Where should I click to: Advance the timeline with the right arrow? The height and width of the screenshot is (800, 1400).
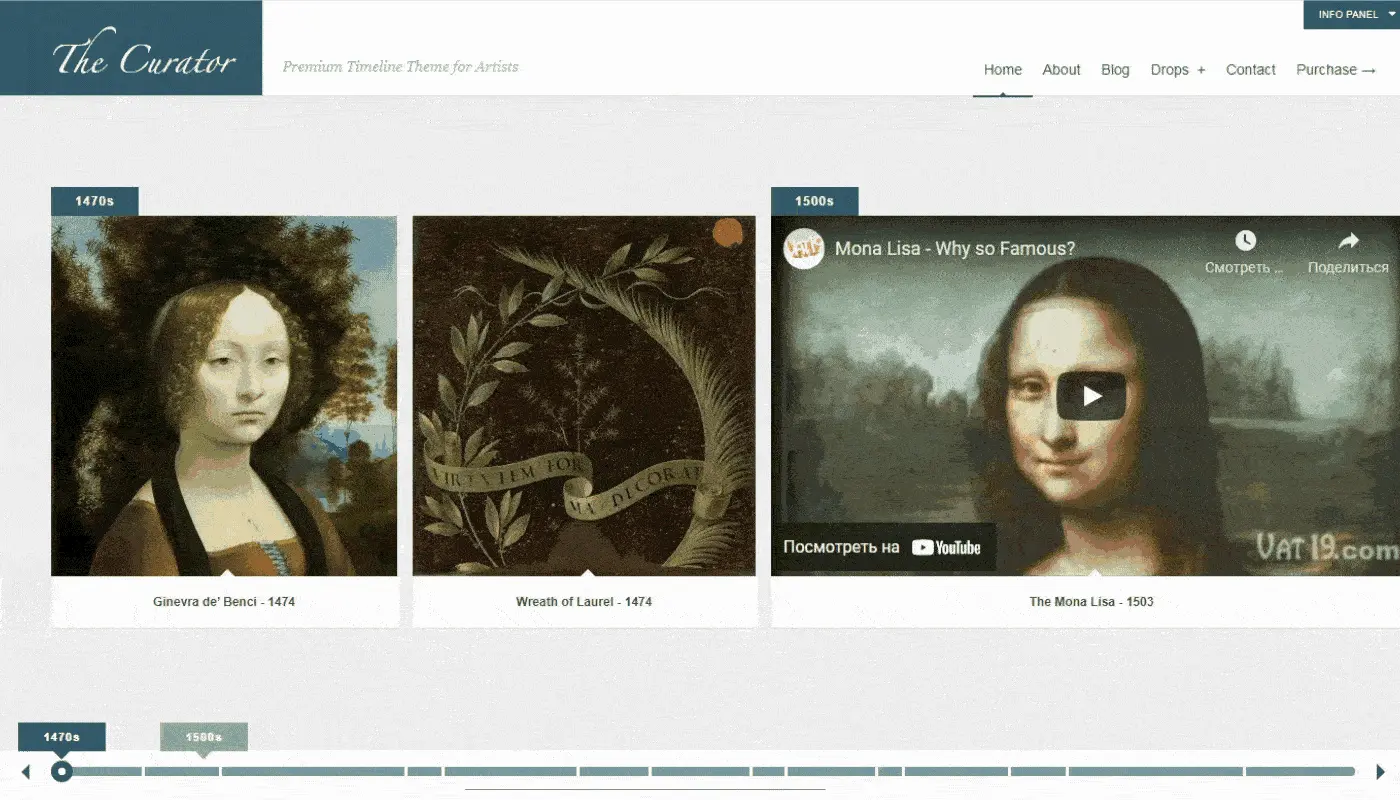pos(1379,771)
